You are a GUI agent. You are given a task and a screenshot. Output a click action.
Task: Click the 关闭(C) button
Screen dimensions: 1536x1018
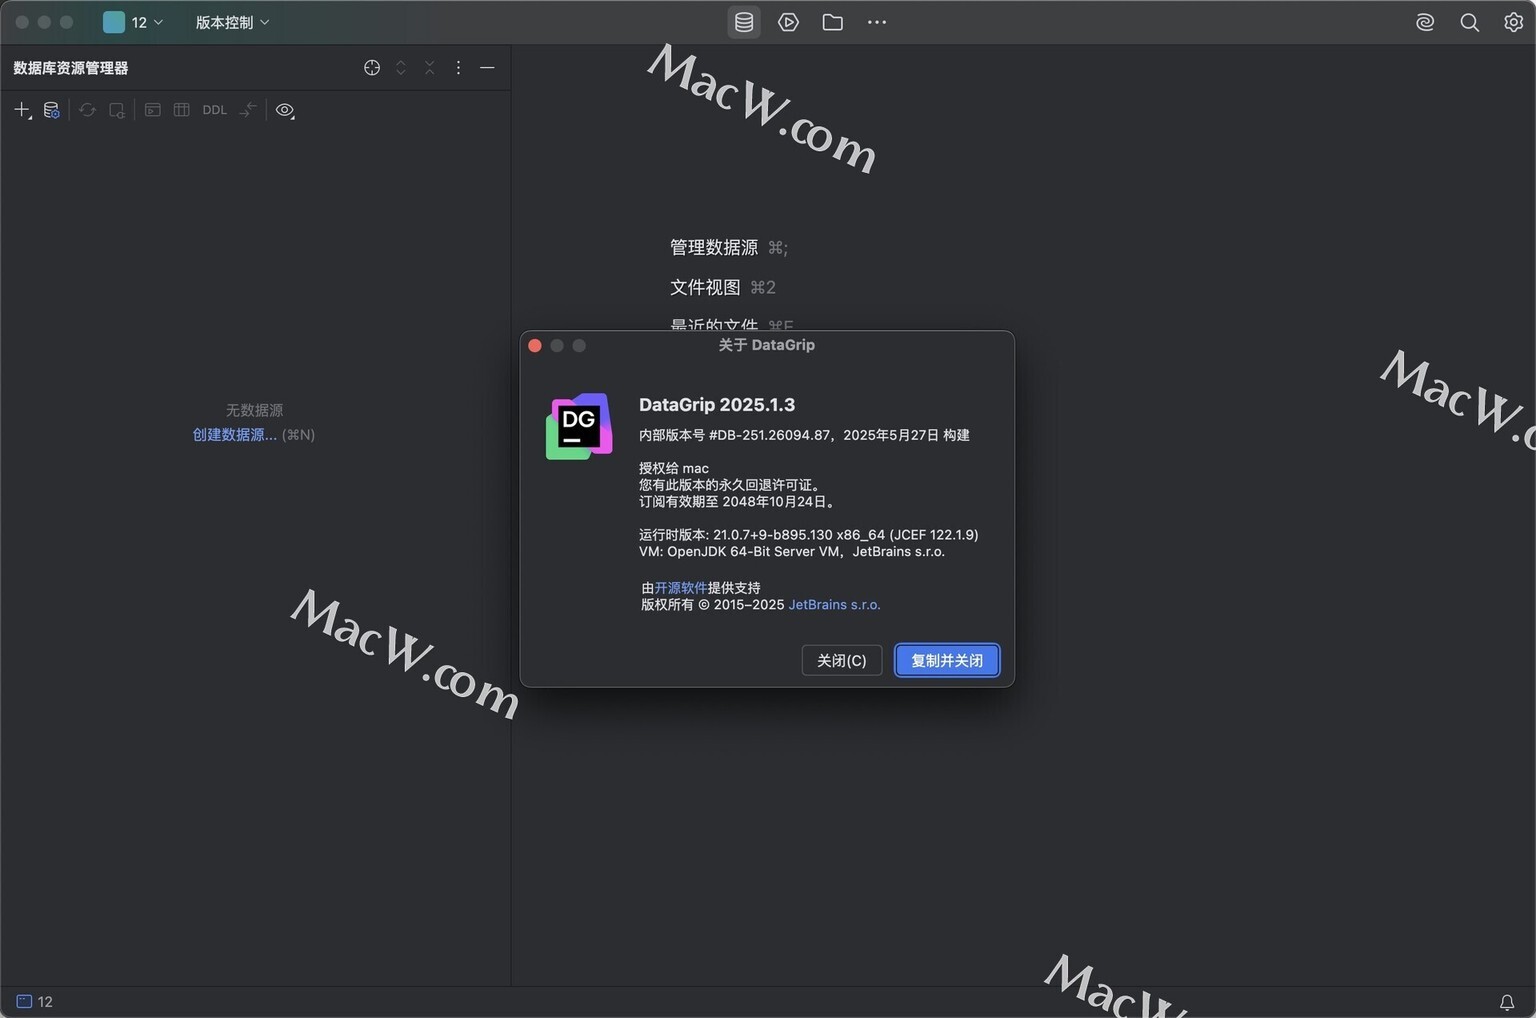coord(842,660)
